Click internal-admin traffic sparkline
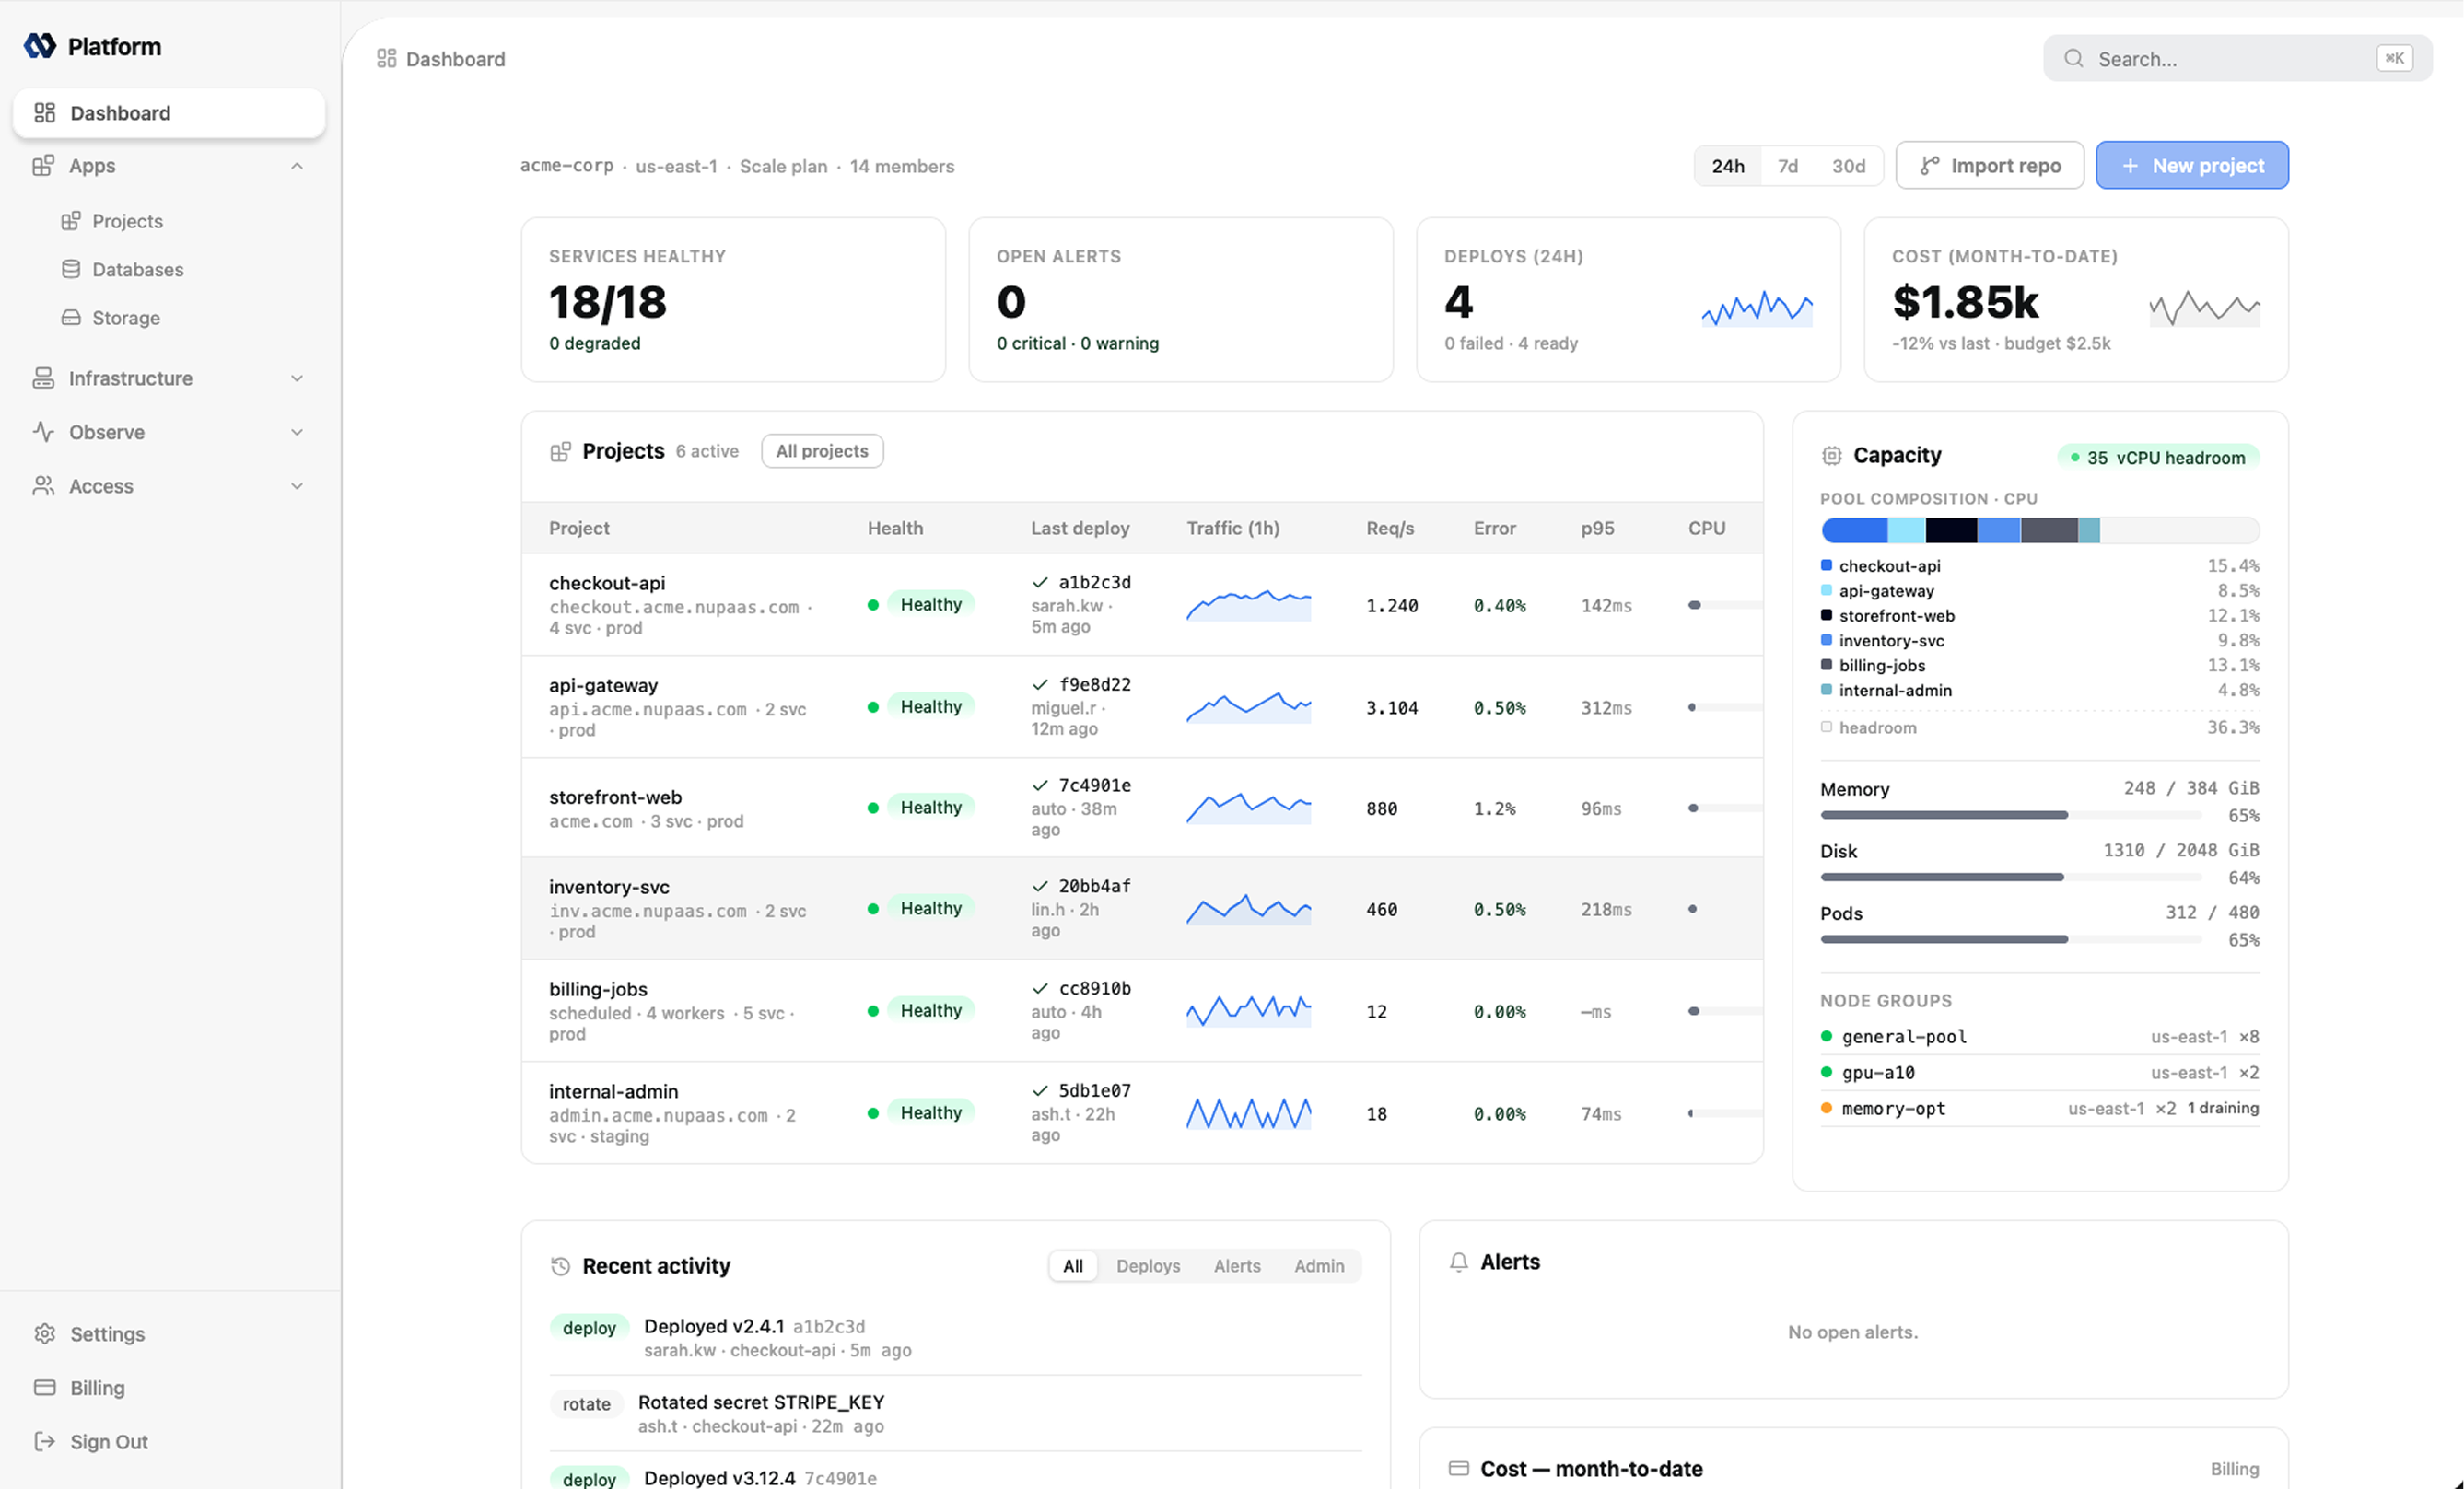Screen dimensions: 2464x1489 [1249, 1113]
